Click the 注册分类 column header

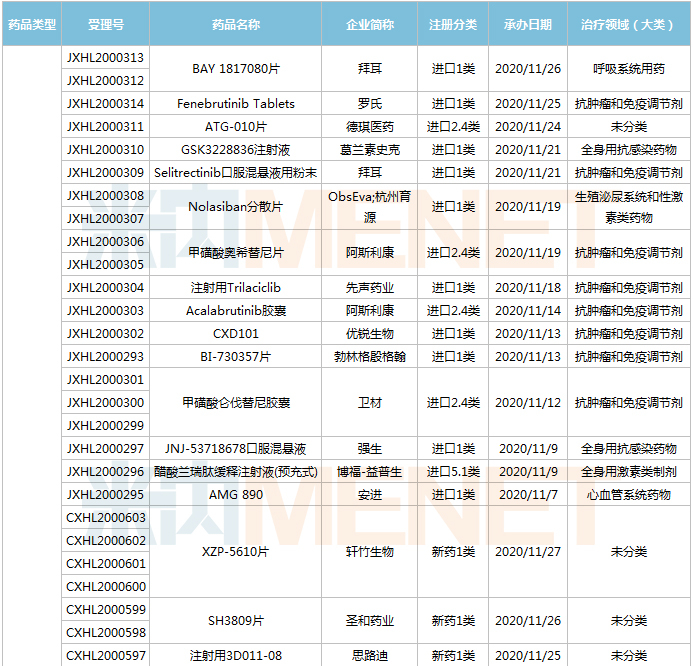coord(453,24)
